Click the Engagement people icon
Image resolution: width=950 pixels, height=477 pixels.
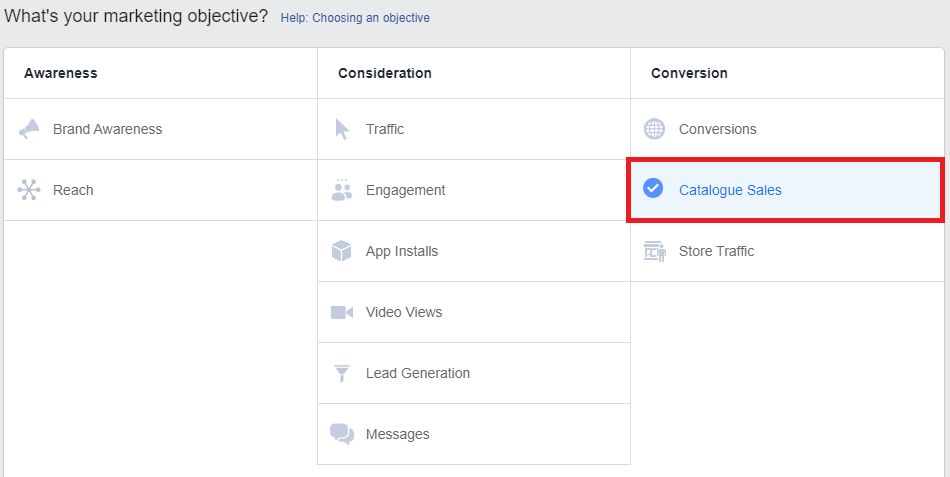click(x=342, y=190)
